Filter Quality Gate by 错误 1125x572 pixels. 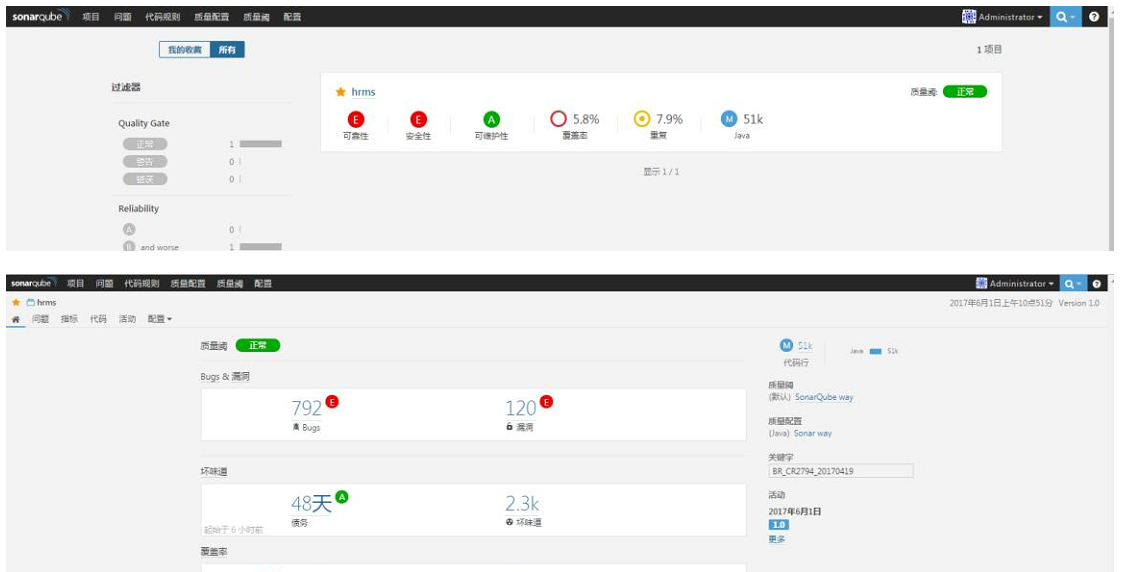point(145,179)
